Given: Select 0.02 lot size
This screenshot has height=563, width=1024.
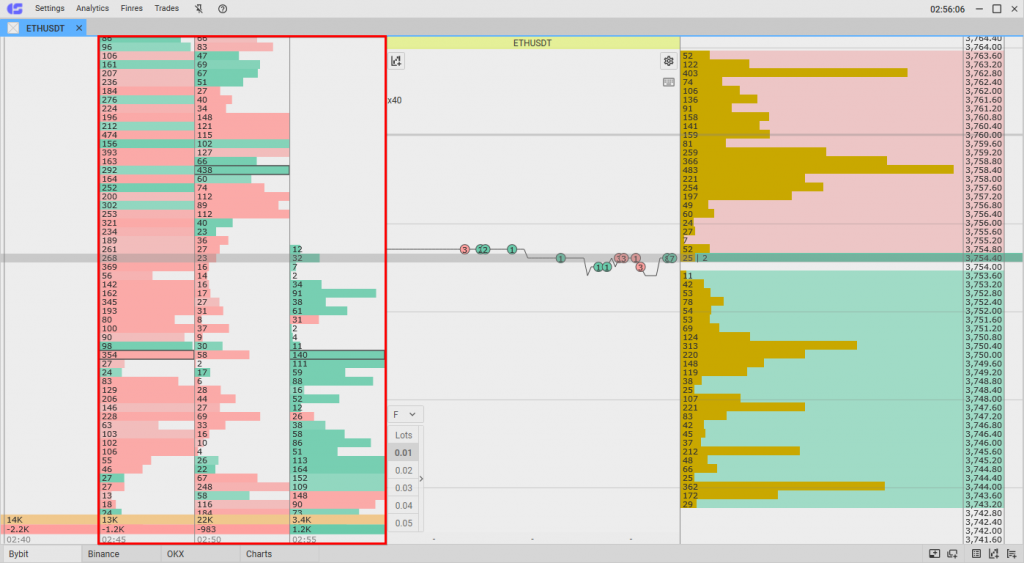Looking at the screenshot, I should tap(404, 470).
